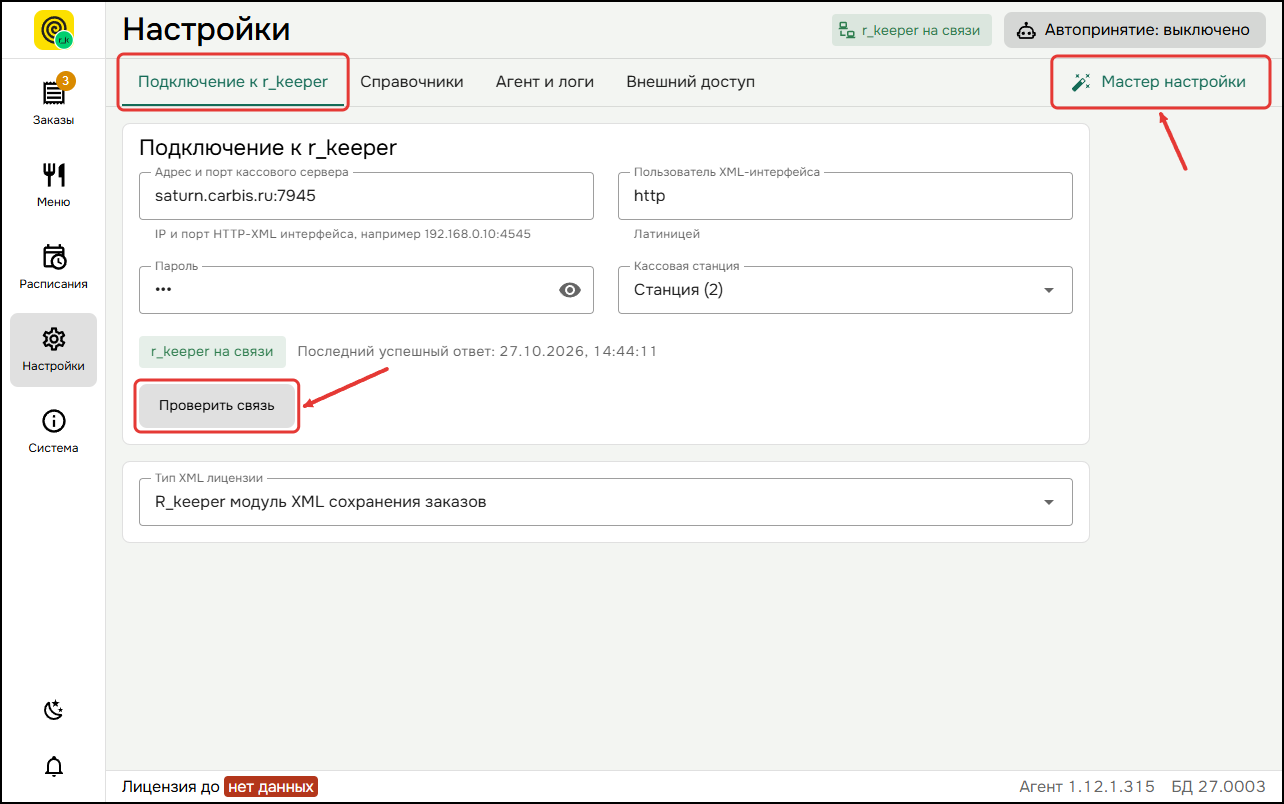Click the Проверить связь button
Screen dimensions: 1284x804
tap(217, 406)
